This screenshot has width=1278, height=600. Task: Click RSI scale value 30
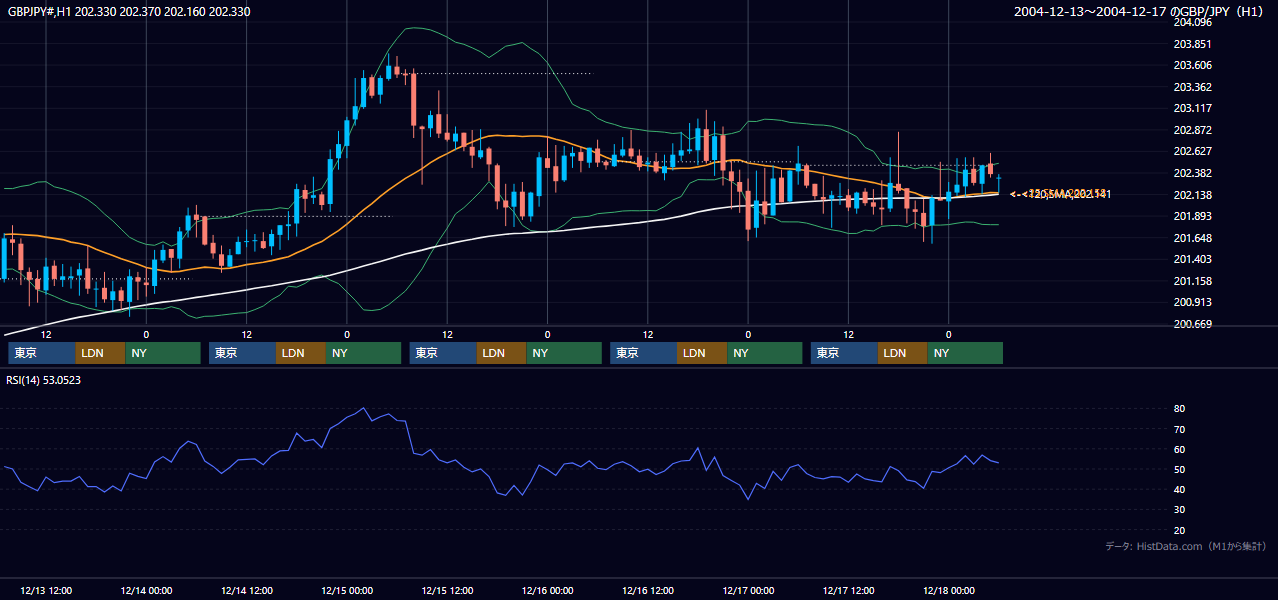coord(1180,510)
